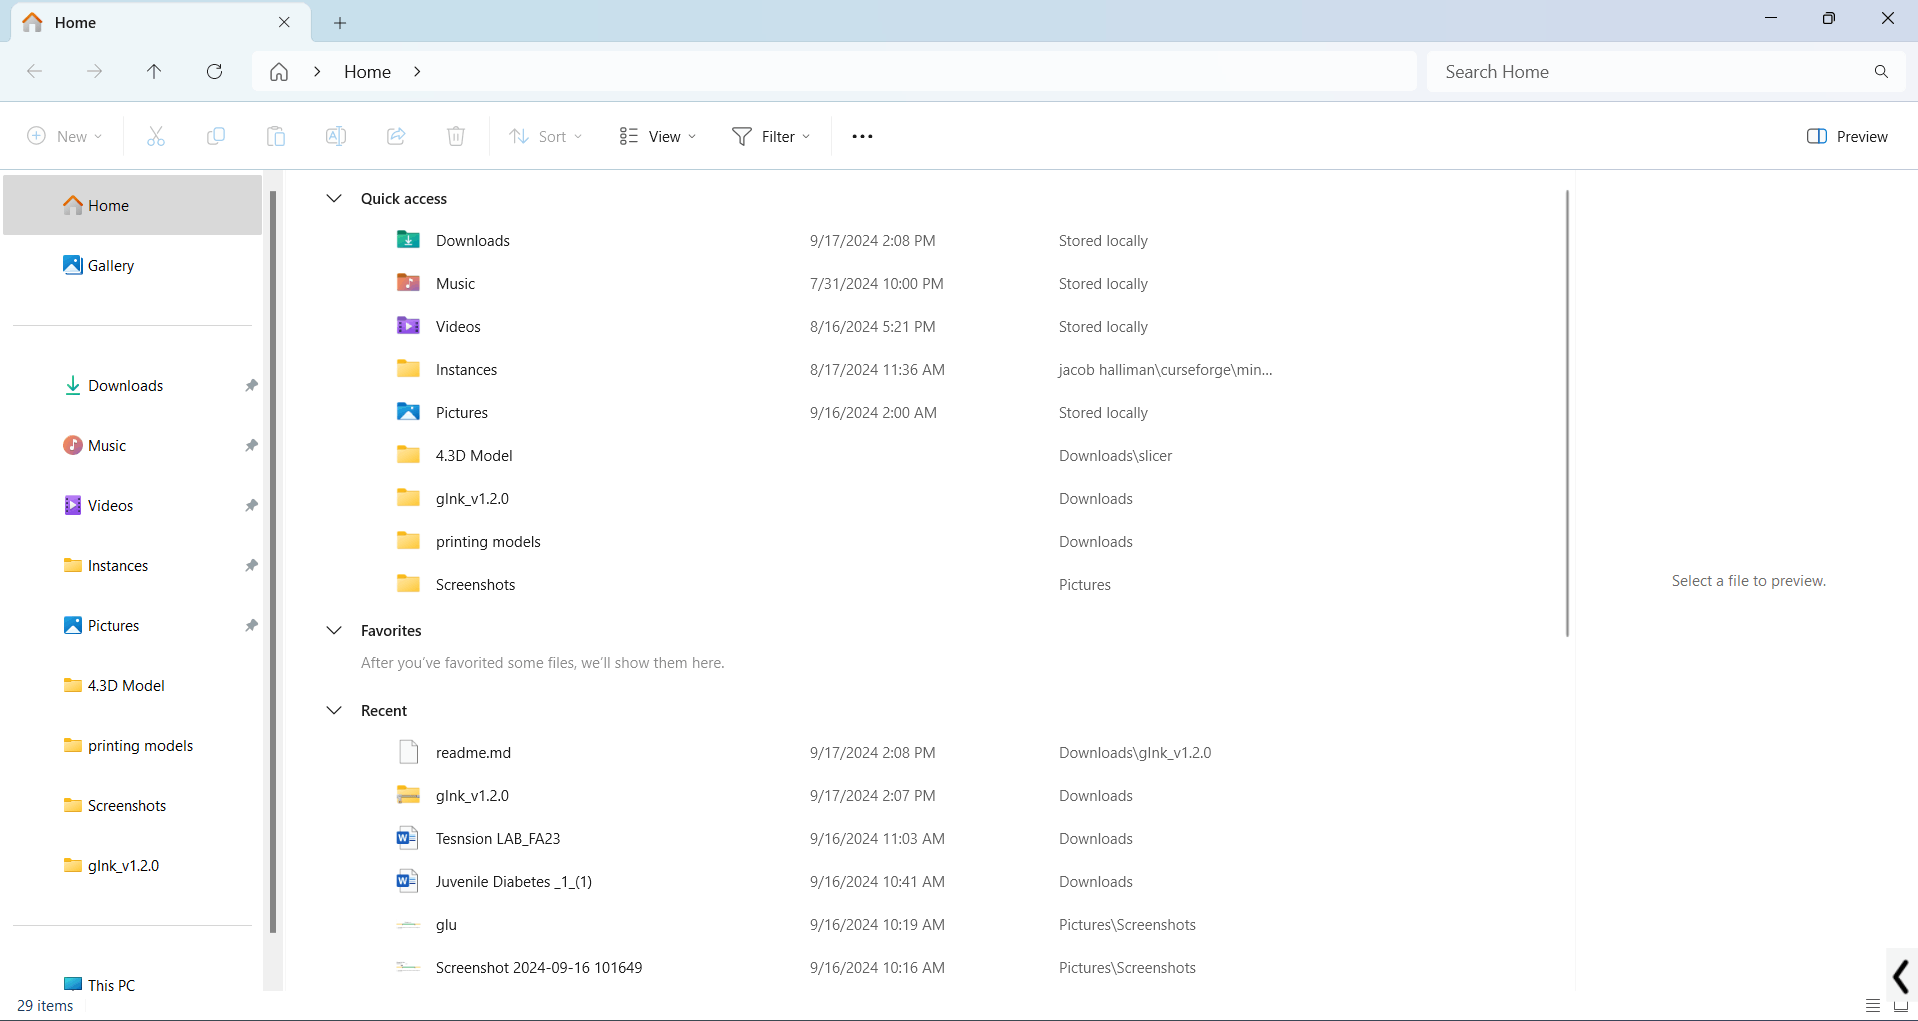Select Tesnsion LAB_FA23 document
This screenshot has width=1918, height=1021.
[x=498, y=838]
